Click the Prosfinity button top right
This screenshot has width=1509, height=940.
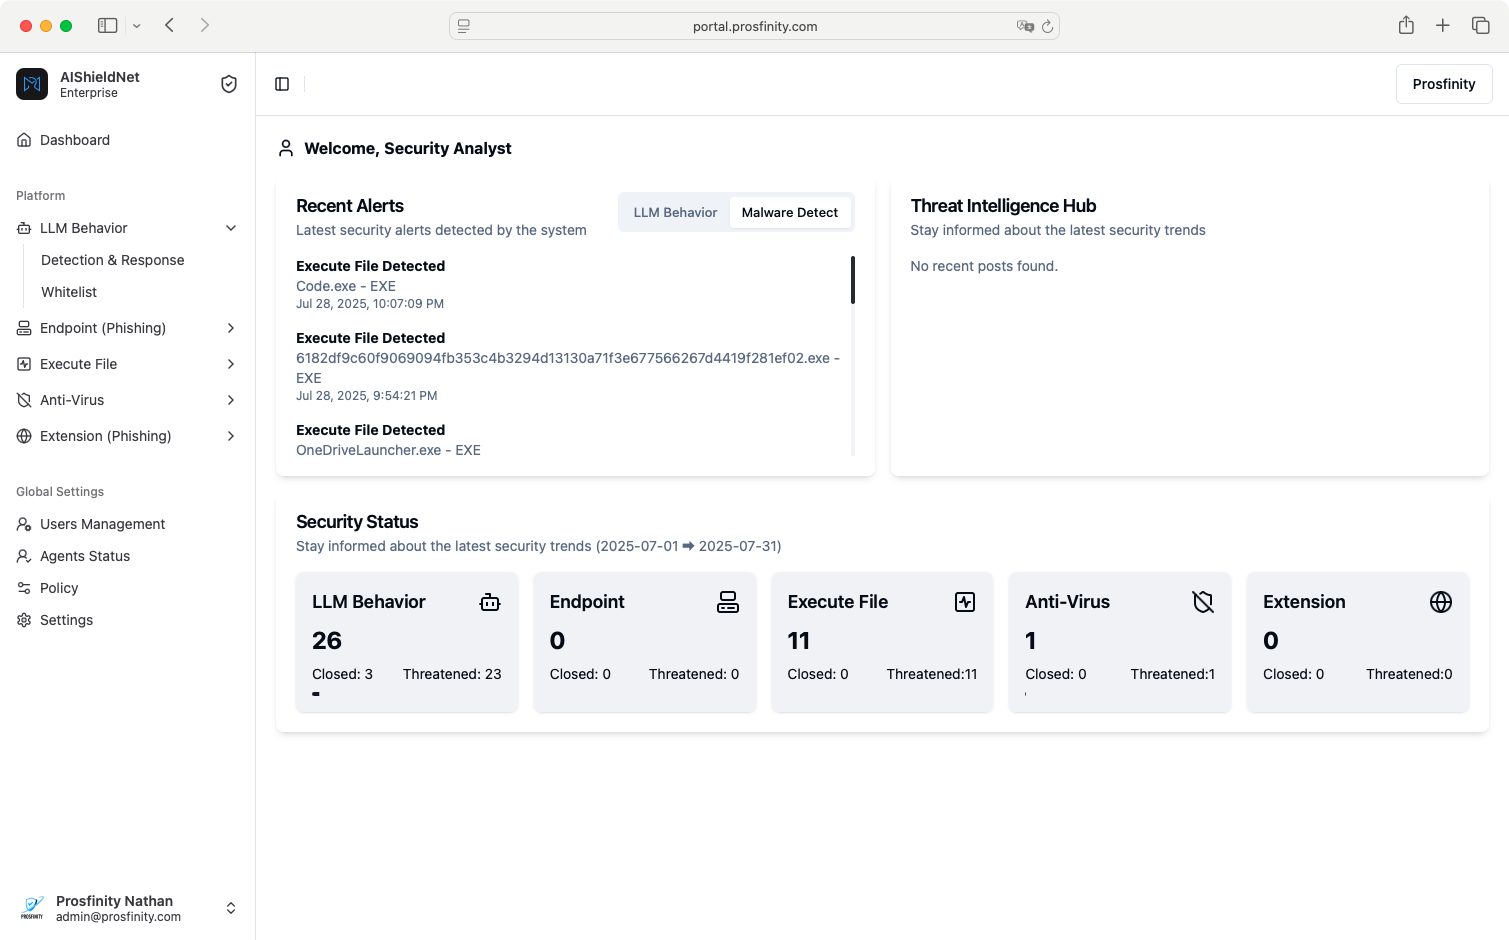point(1443,84)
